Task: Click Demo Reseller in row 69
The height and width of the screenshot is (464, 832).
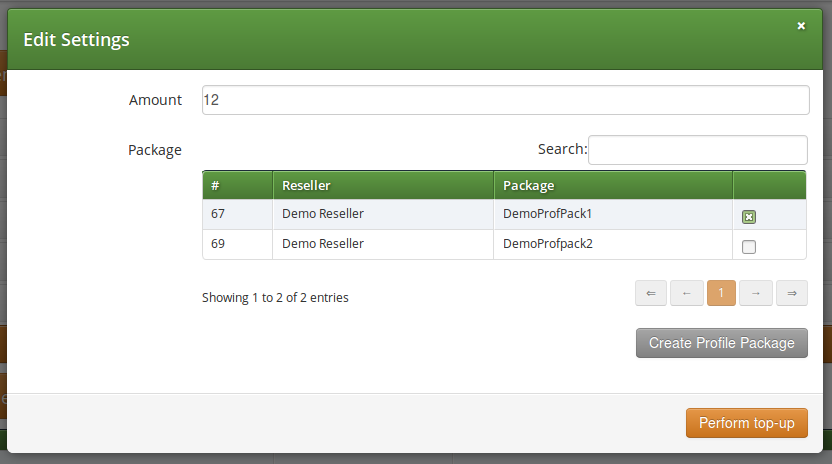Action: (x=323, y=244)
